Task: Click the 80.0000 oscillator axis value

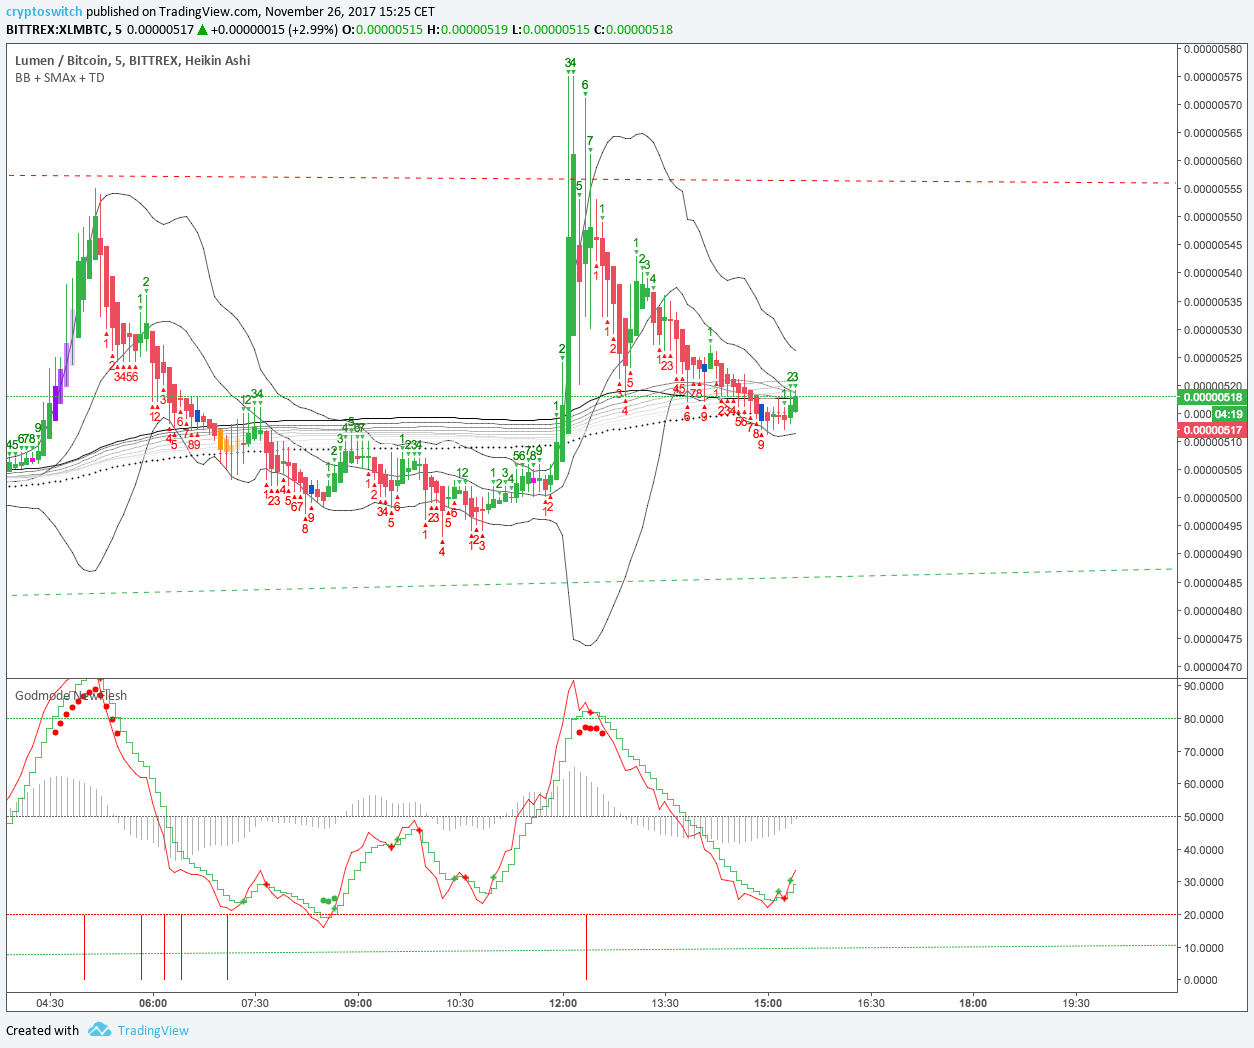Action: coord(1204,719)
